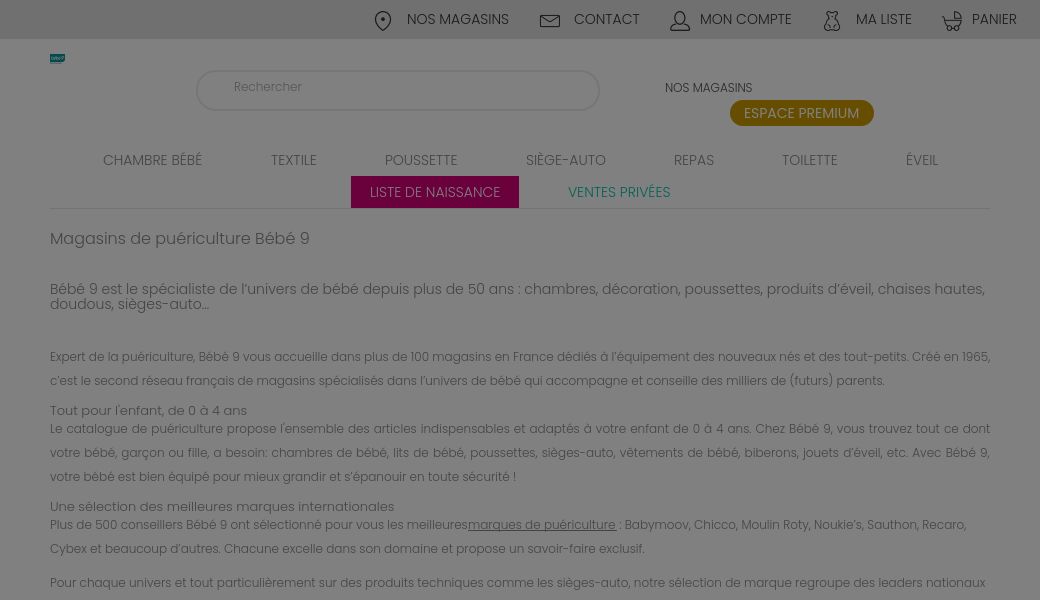Go to MON COMPTE

coord(746,20)
